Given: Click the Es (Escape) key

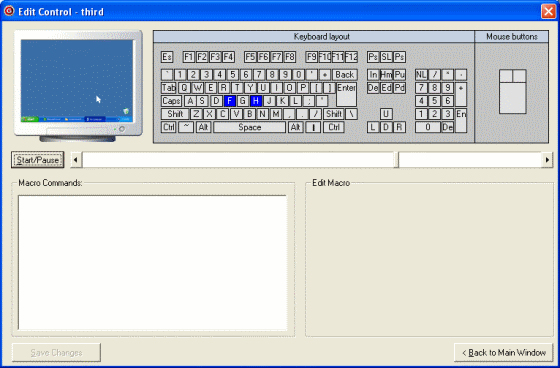Looking at the screenshot, I should (x=167, y=57).
